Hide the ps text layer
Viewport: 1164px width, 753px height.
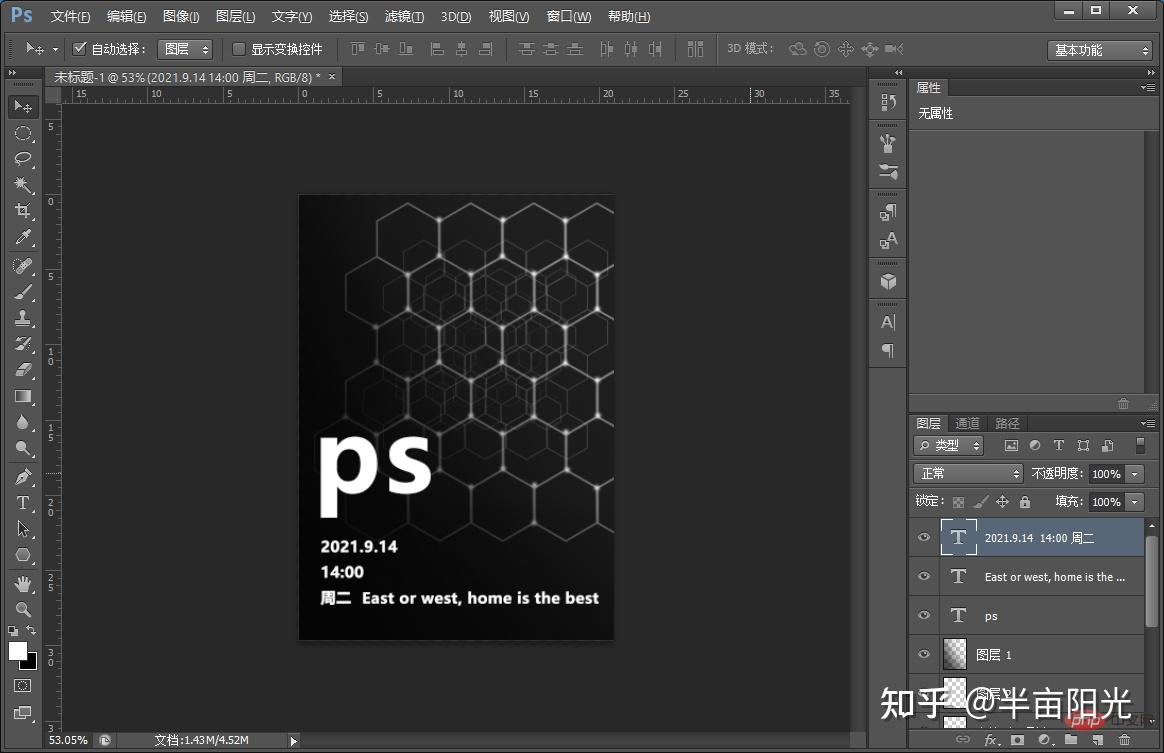coord(924,615)
